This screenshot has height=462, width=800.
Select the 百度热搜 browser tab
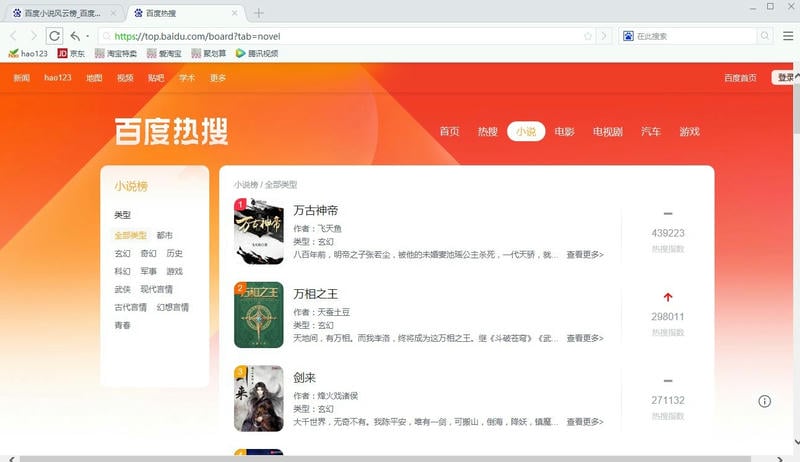[x=185, y=13]
